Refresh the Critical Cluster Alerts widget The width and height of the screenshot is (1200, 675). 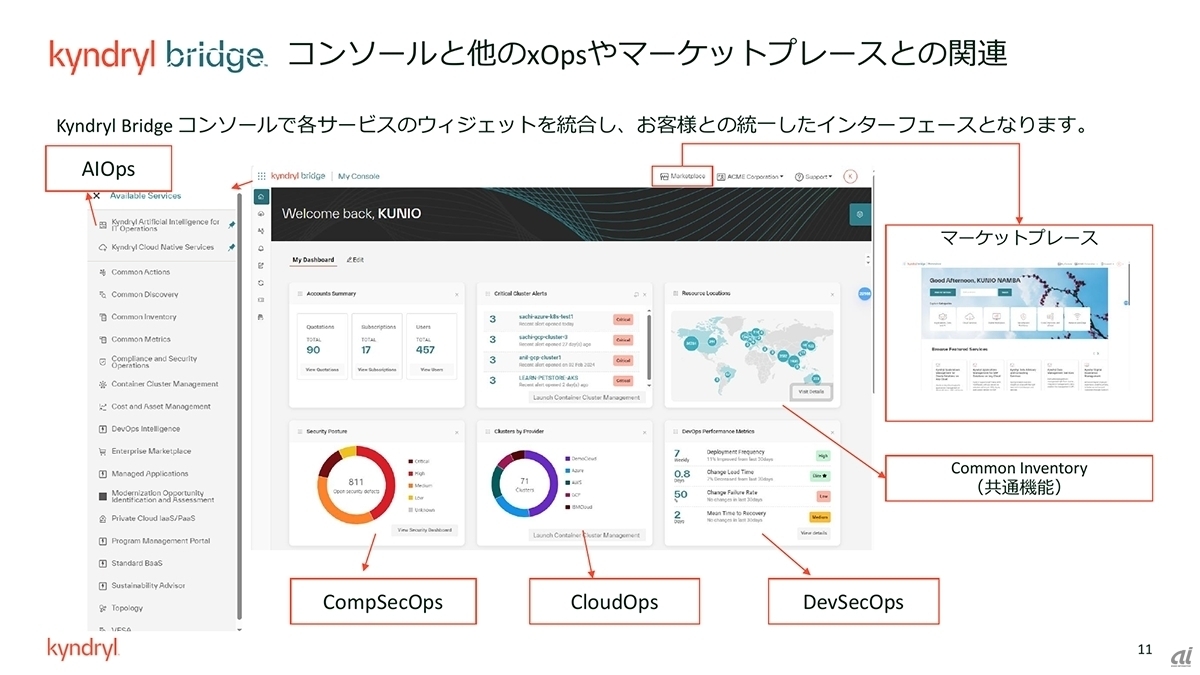[x=635, y=294]
